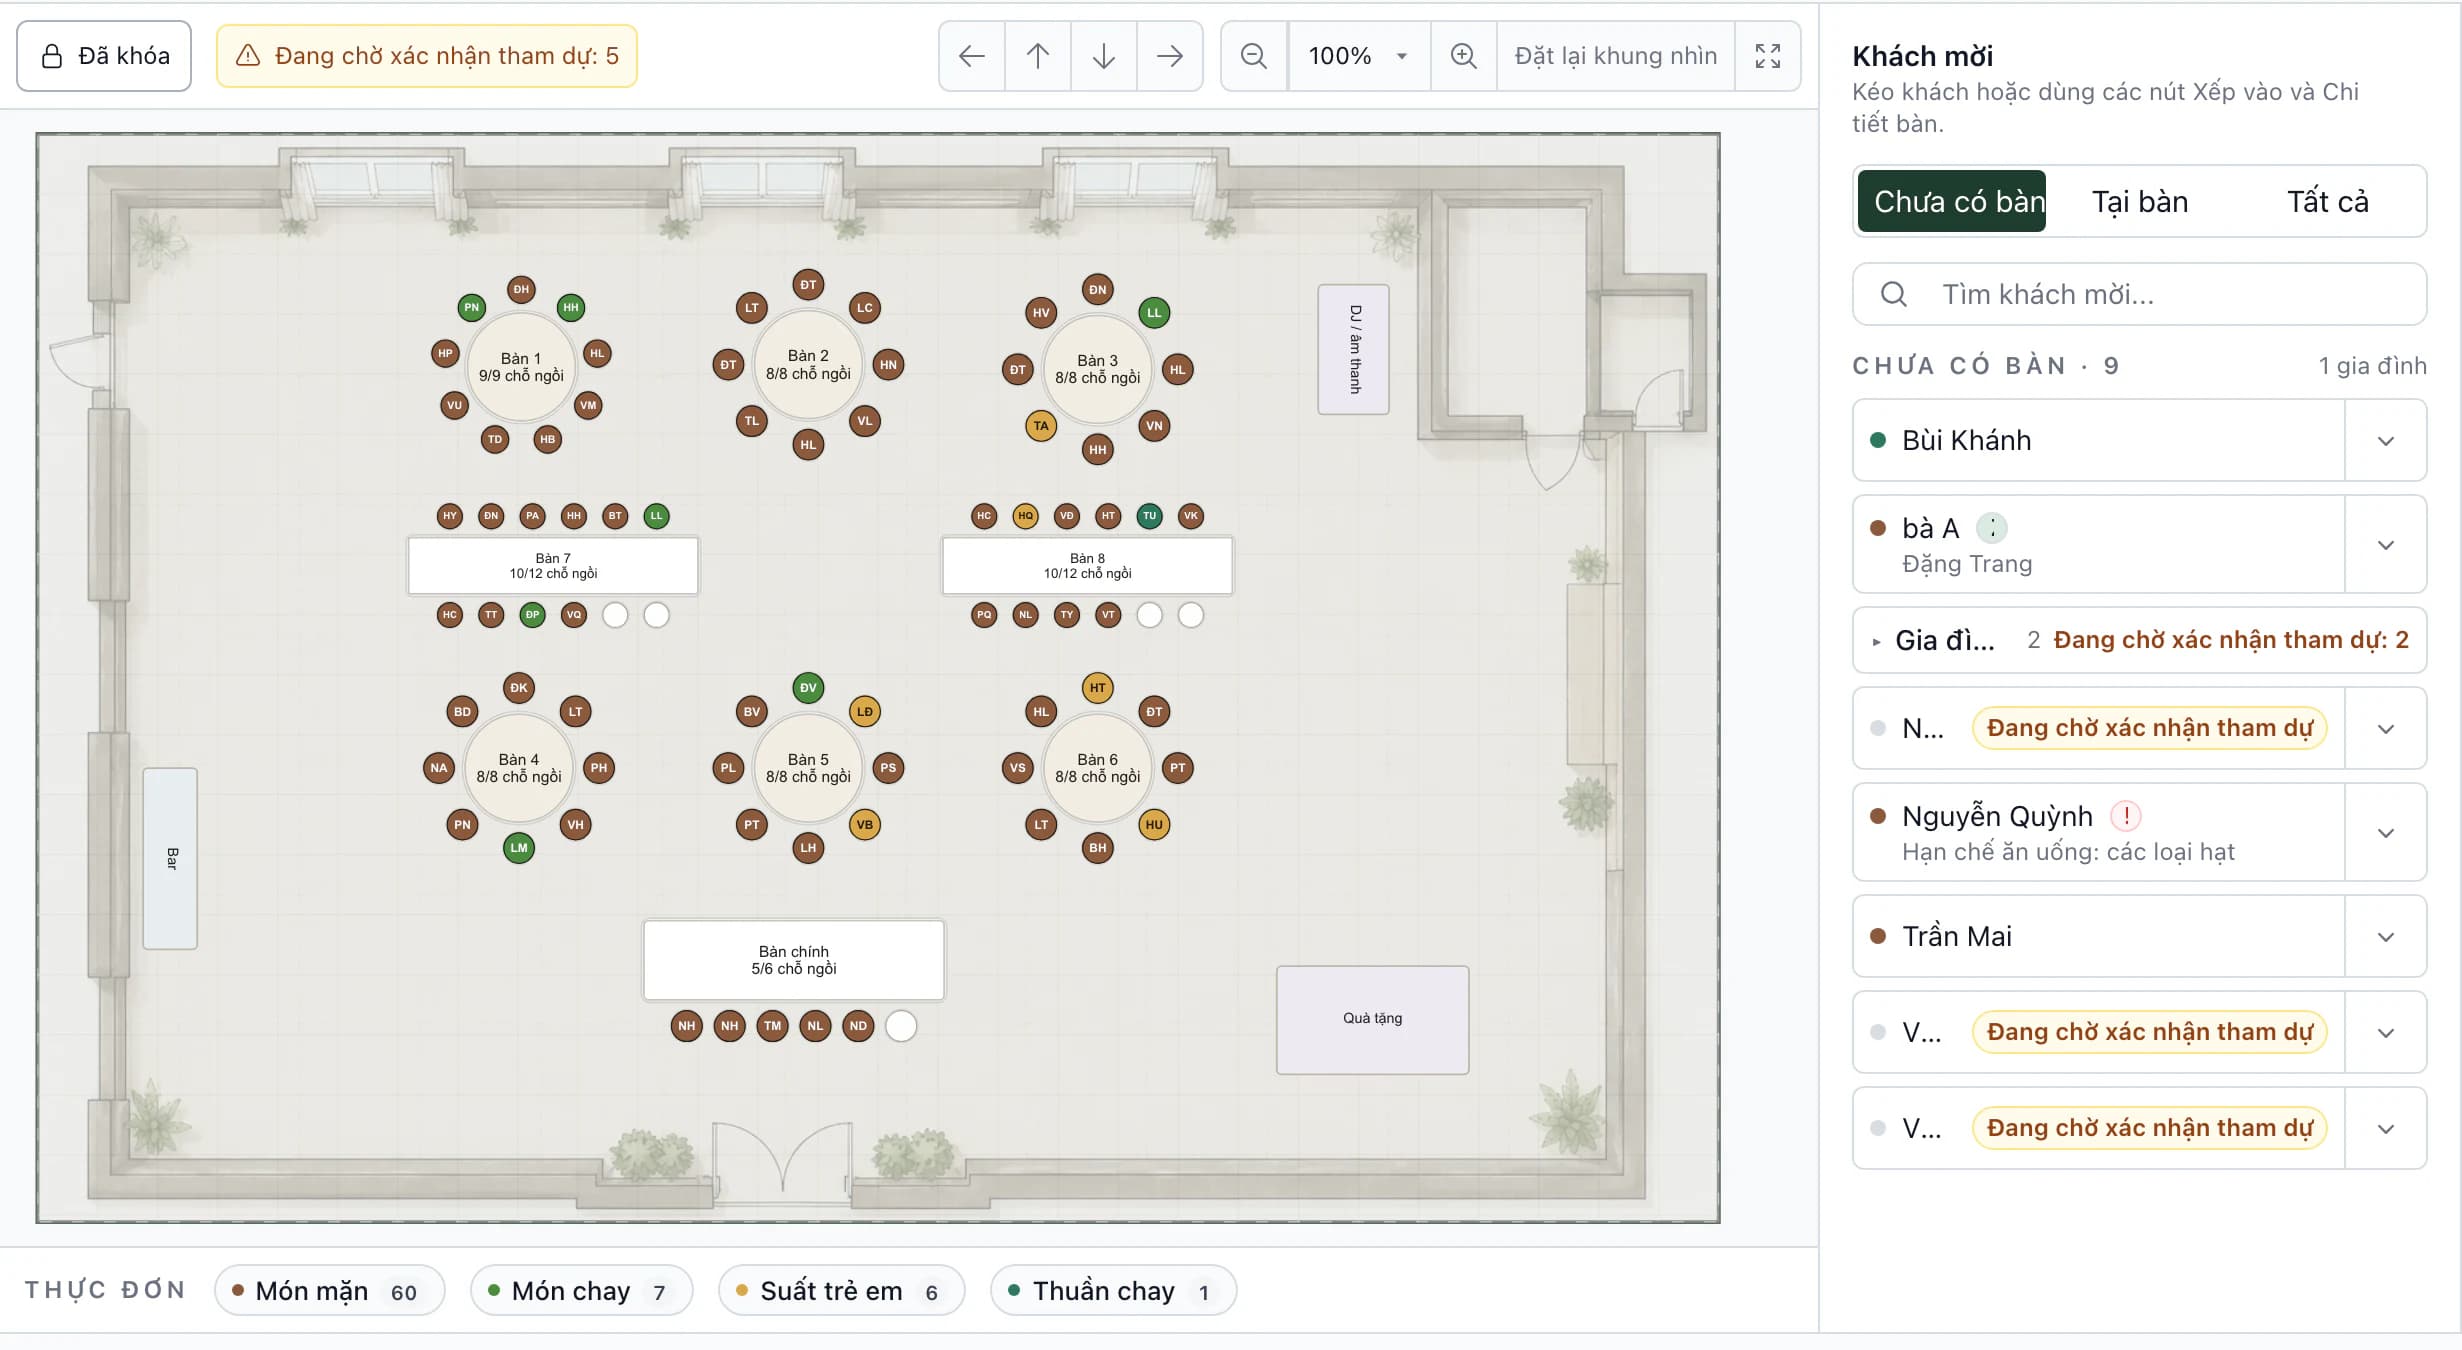Filter by Suất trẻ em menu chip
The height and width of the screenshot is (1350, 2462).
(841, 1291)
